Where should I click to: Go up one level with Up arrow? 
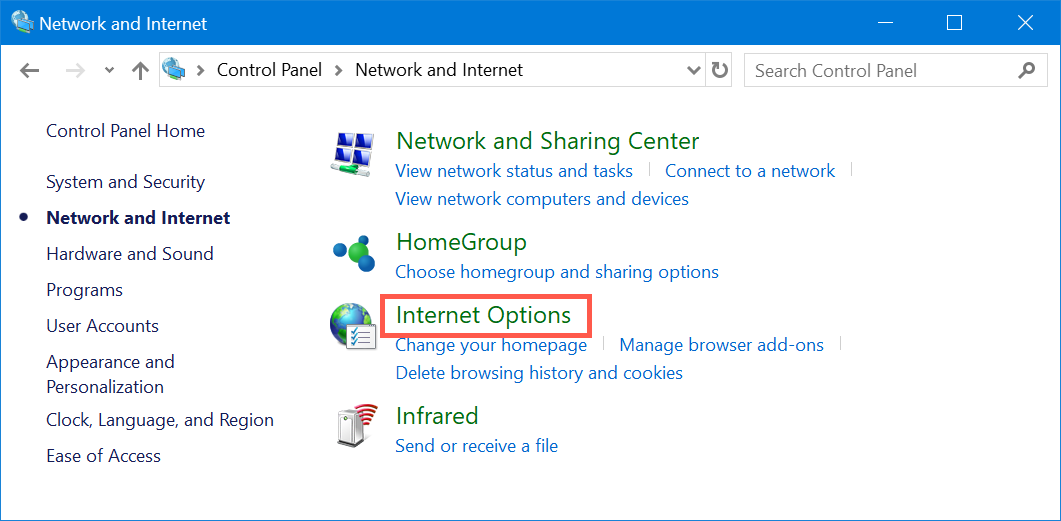(x=140, y=71)
